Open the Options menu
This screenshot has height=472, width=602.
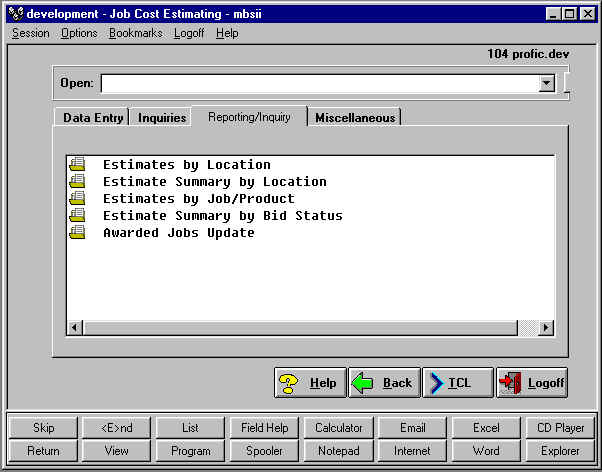tap(79, 33)
